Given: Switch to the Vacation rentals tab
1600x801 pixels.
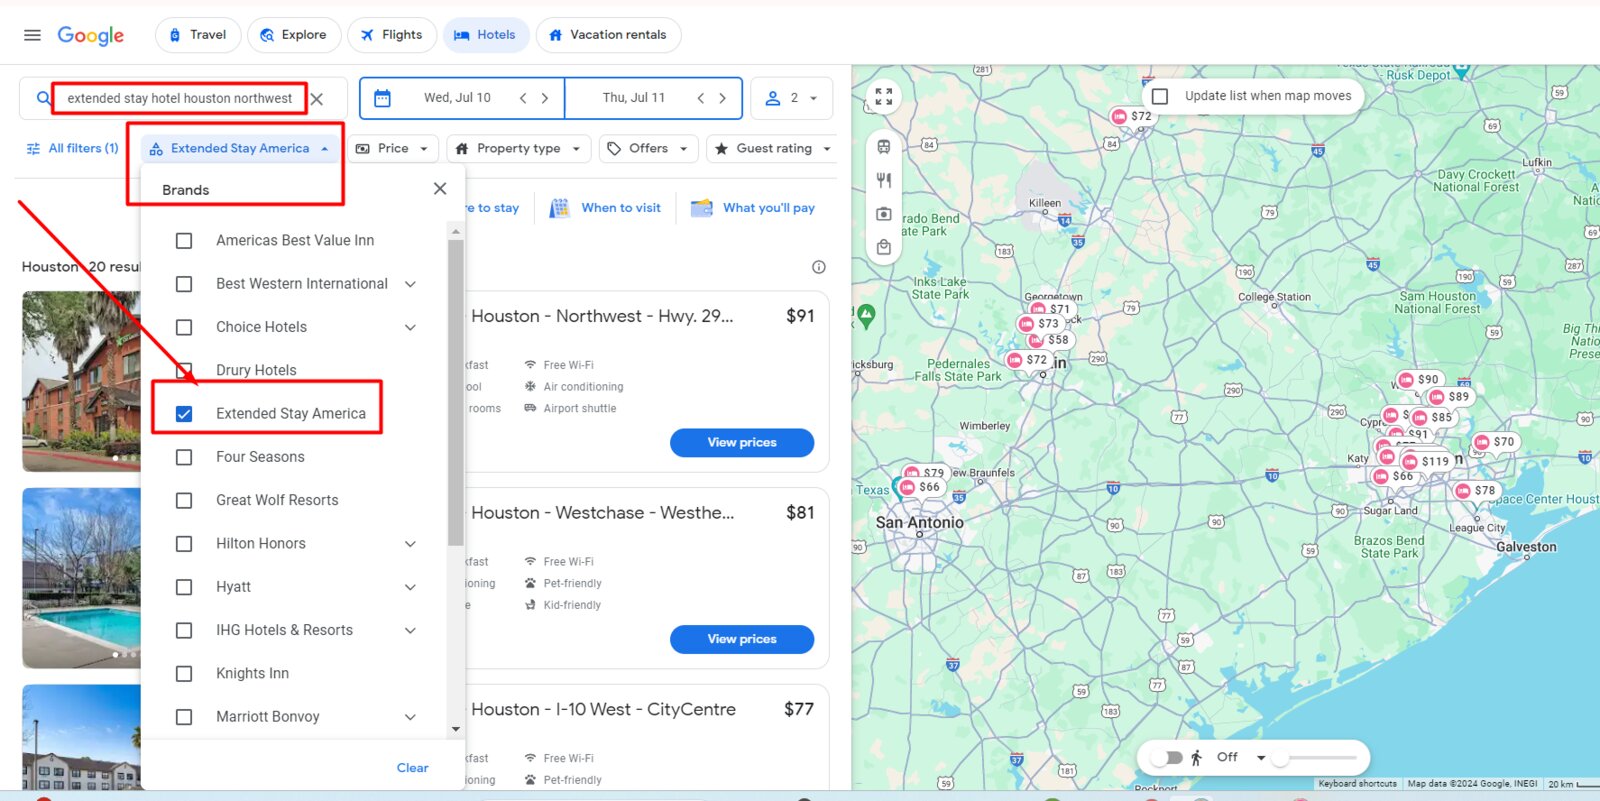Looking at the screenshot, I should (608, 35).
